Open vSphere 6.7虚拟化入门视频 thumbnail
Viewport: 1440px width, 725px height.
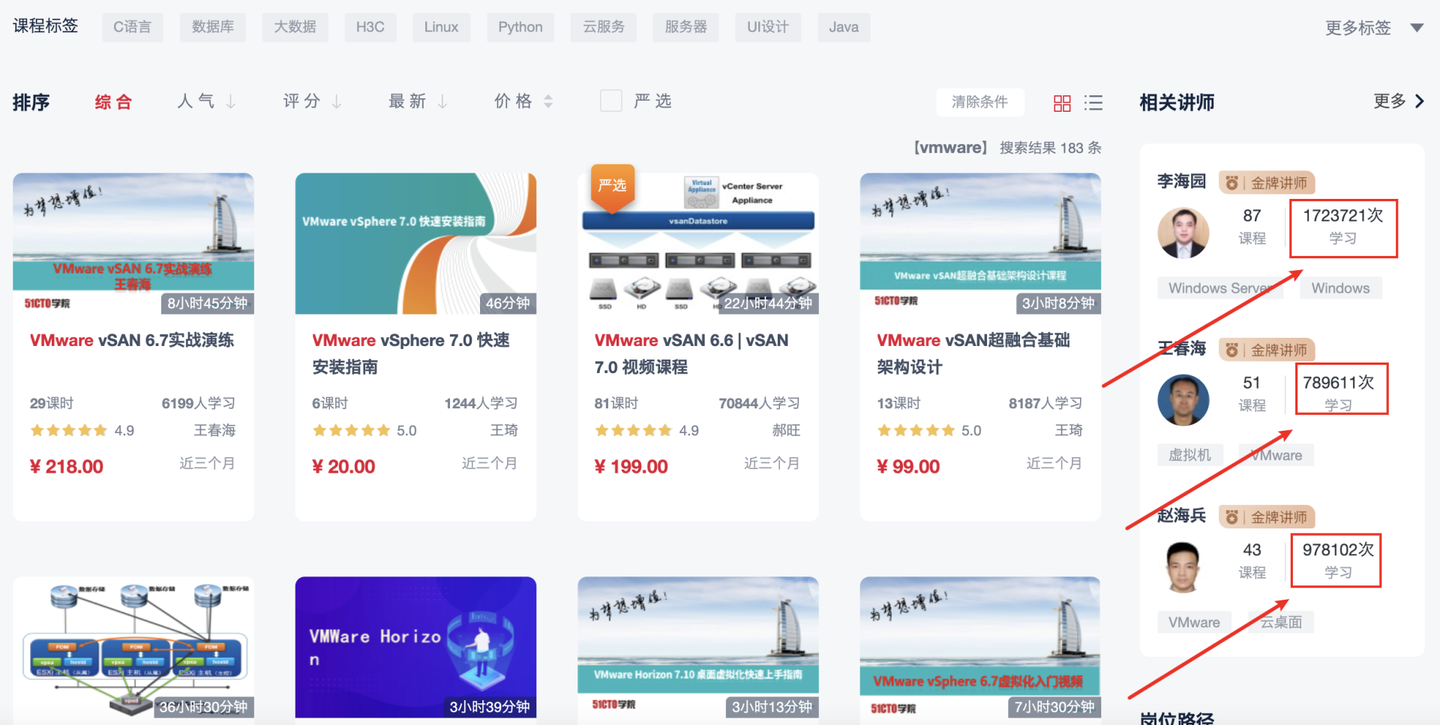(x=980, y=647)
